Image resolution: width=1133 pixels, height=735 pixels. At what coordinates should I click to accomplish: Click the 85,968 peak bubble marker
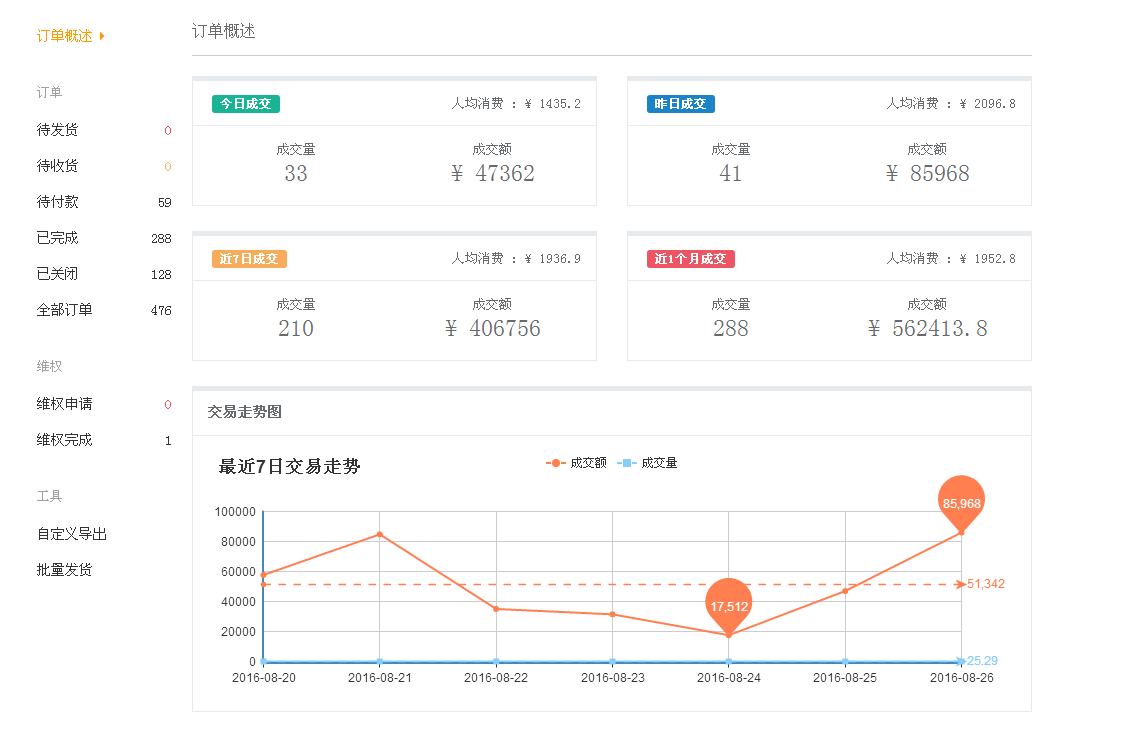[x=959, y=504]
